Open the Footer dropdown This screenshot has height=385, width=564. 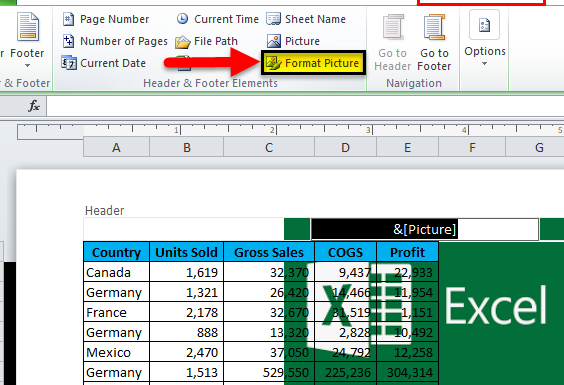tap(27, 40)
